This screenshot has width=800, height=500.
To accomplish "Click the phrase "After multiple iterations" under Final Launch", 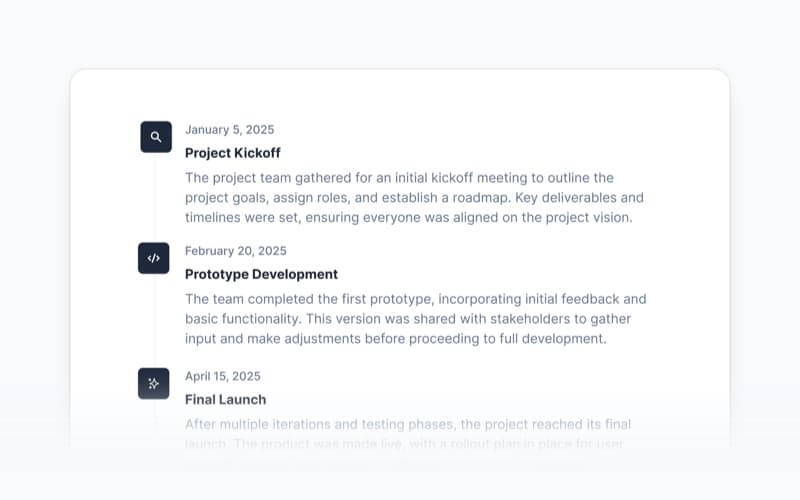I will (262, 424).
